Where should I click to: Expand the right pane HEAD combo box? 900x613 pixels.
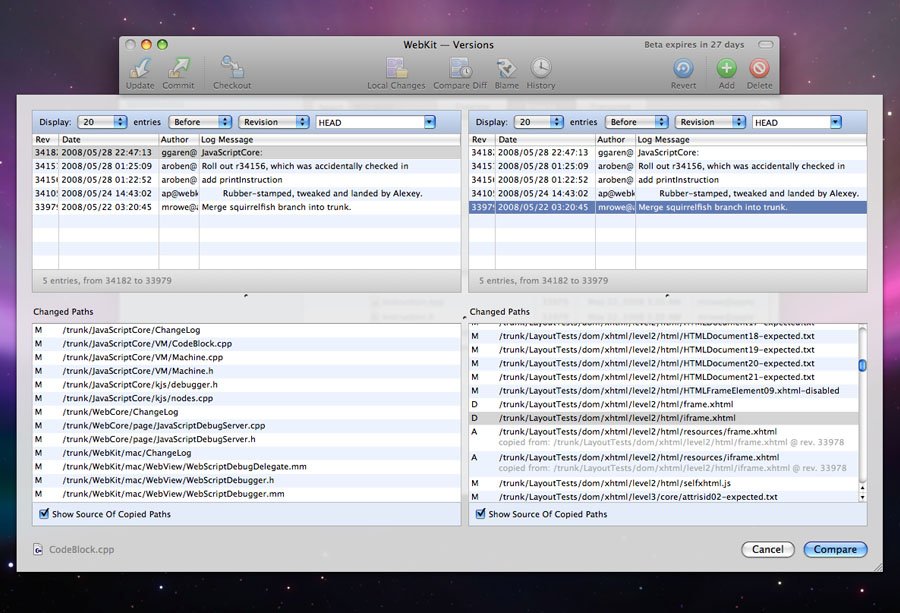(836, 122)
